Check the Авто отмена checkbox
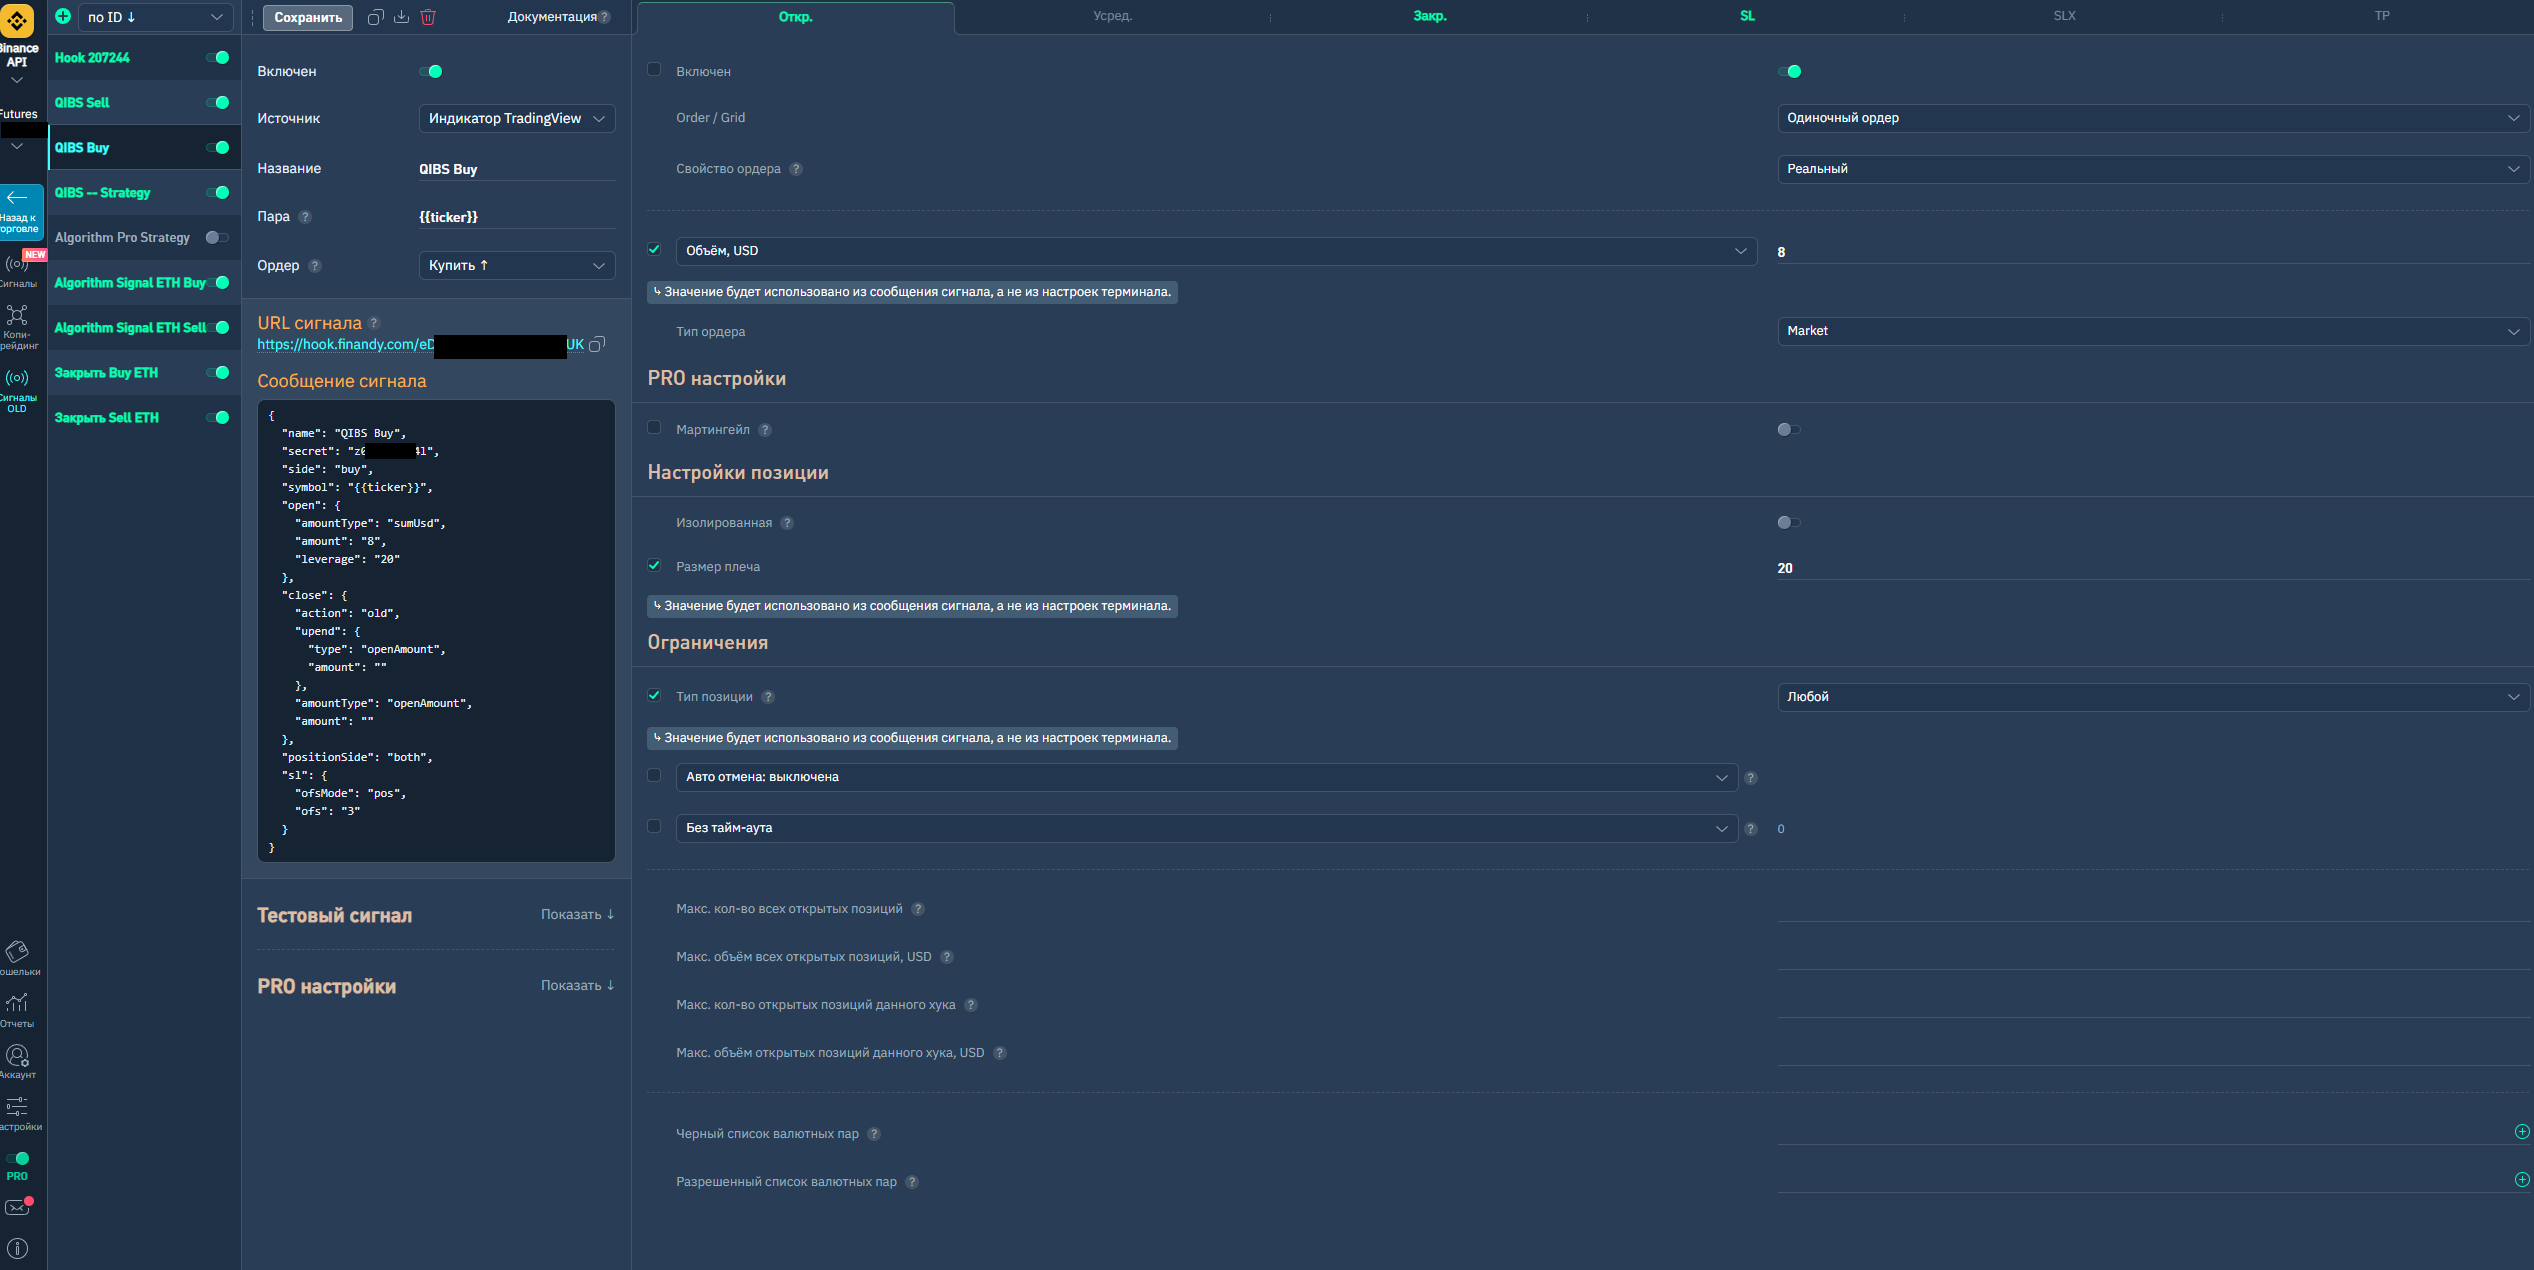 click(x=654, y=776)
